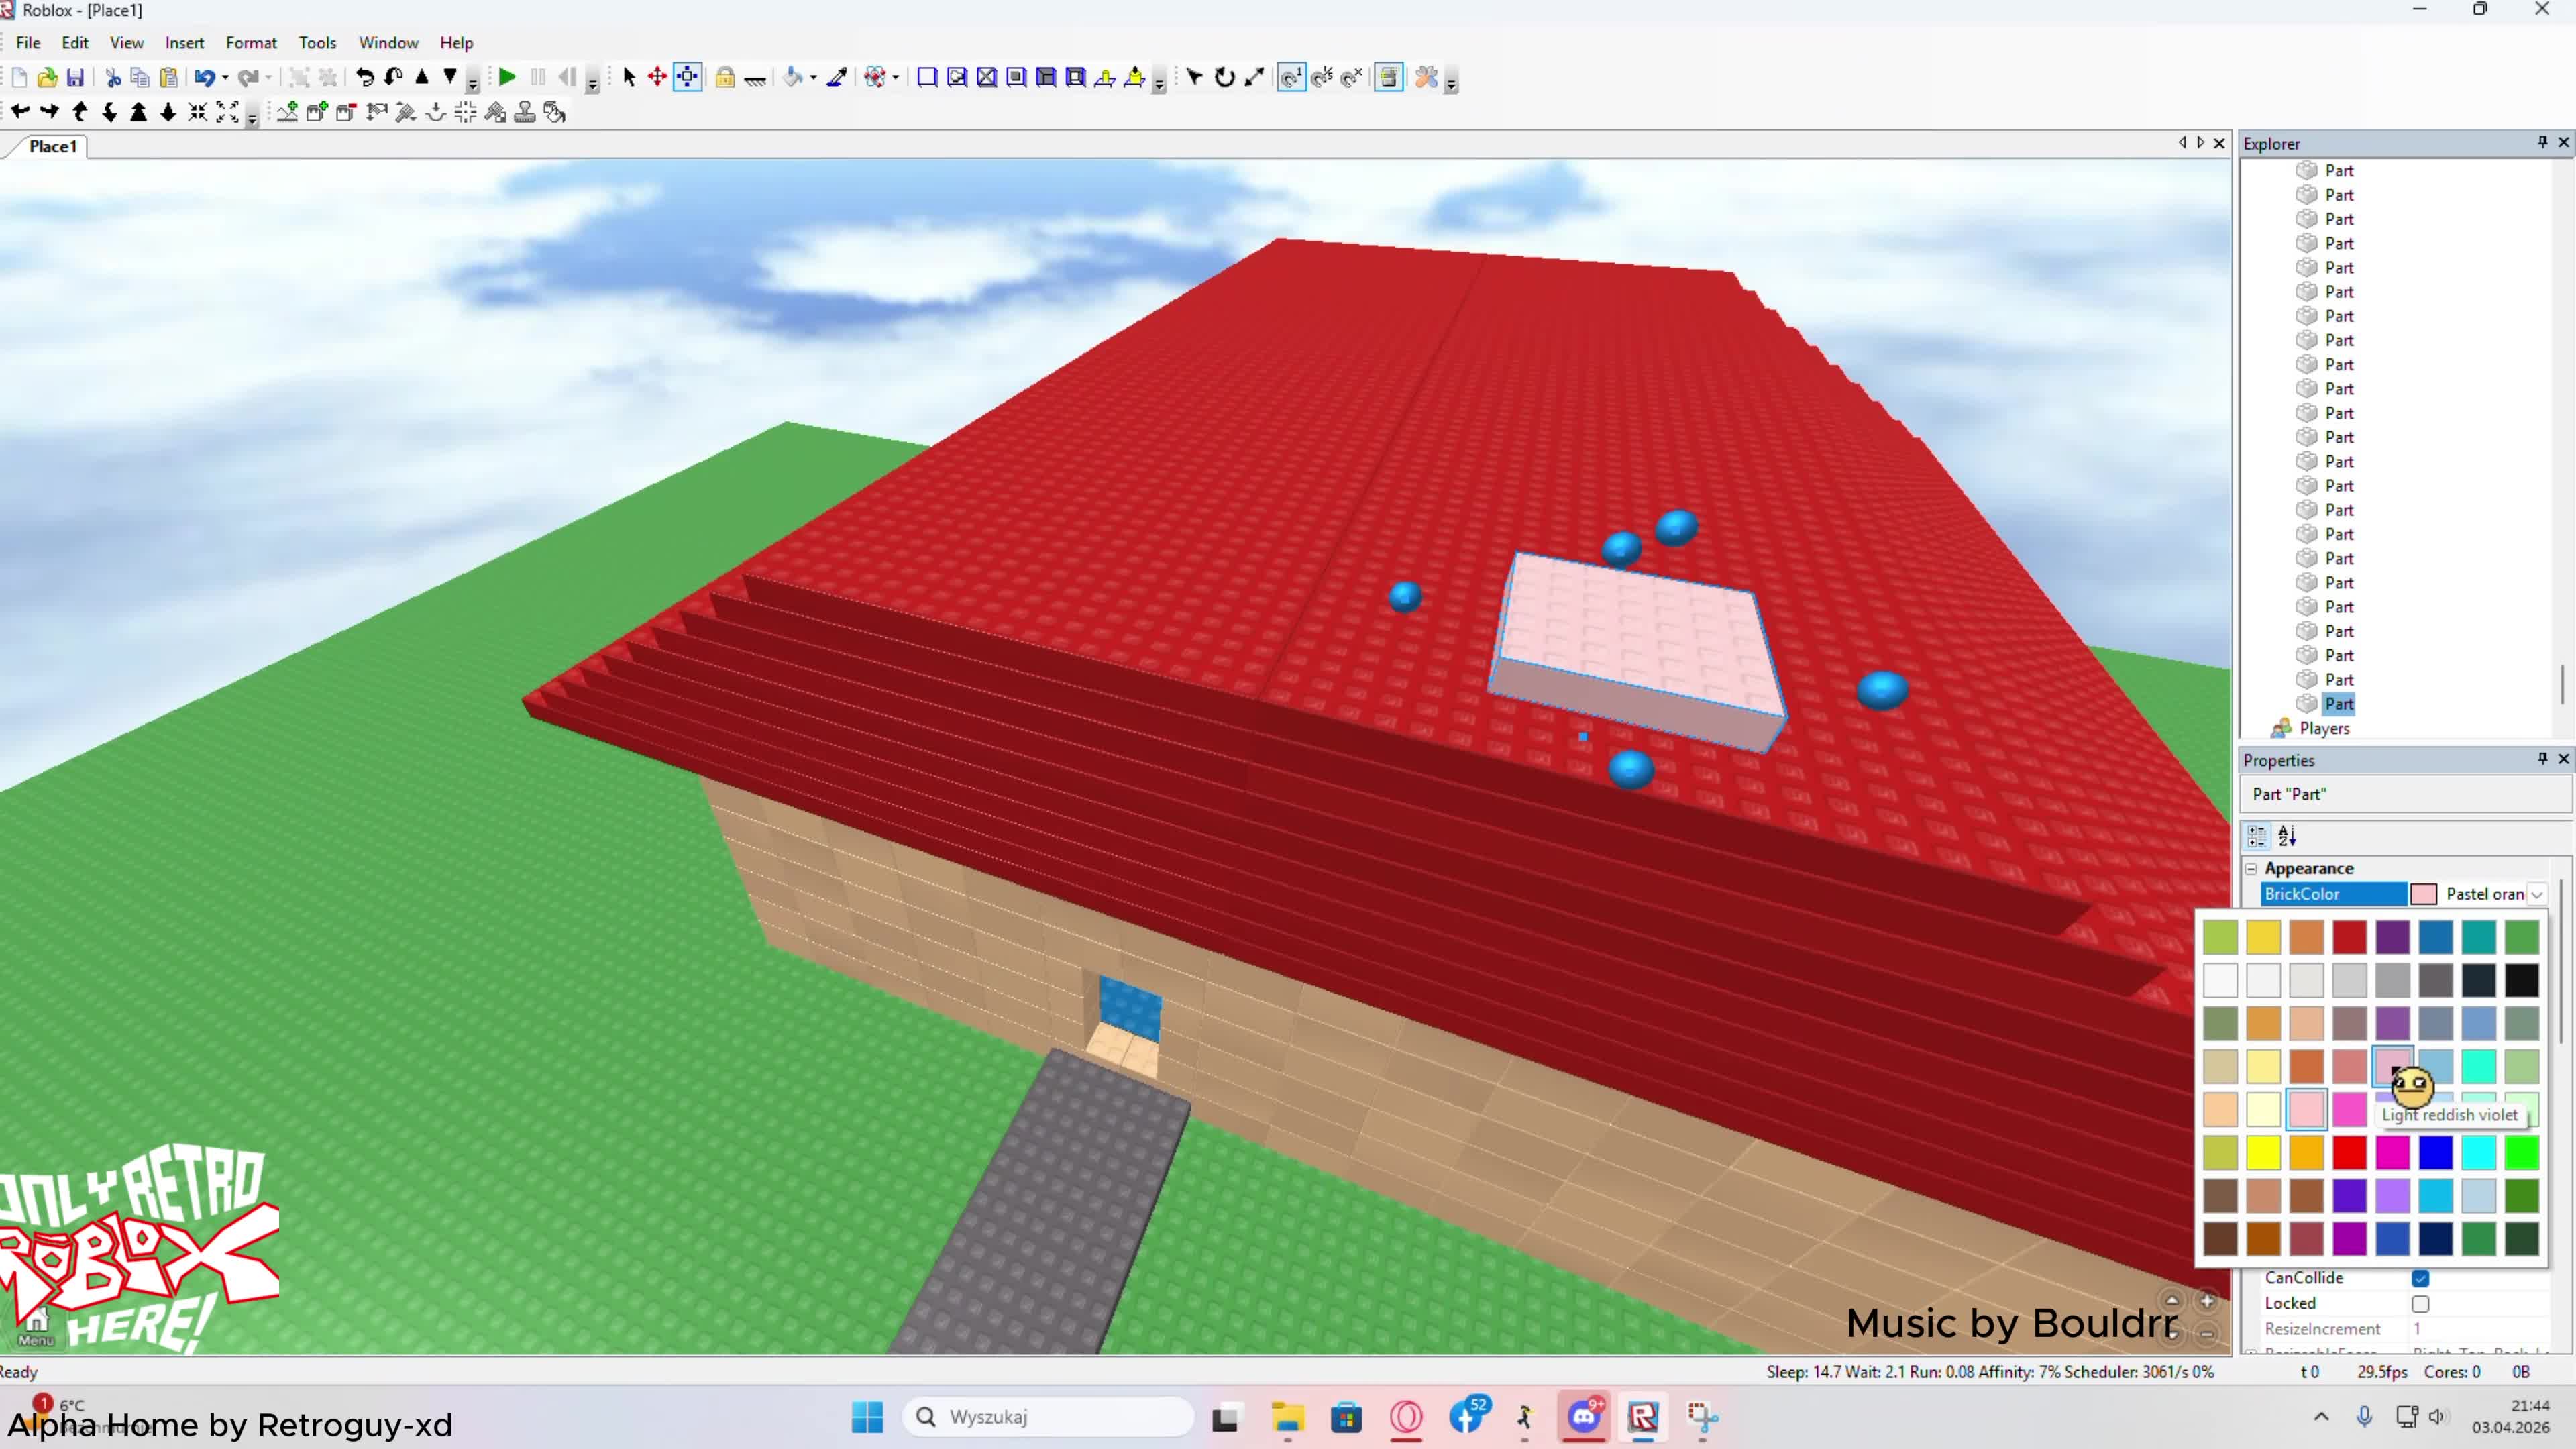
Task: Open the Insert menu
Action: pyautogui.click(x=184, y=43)
